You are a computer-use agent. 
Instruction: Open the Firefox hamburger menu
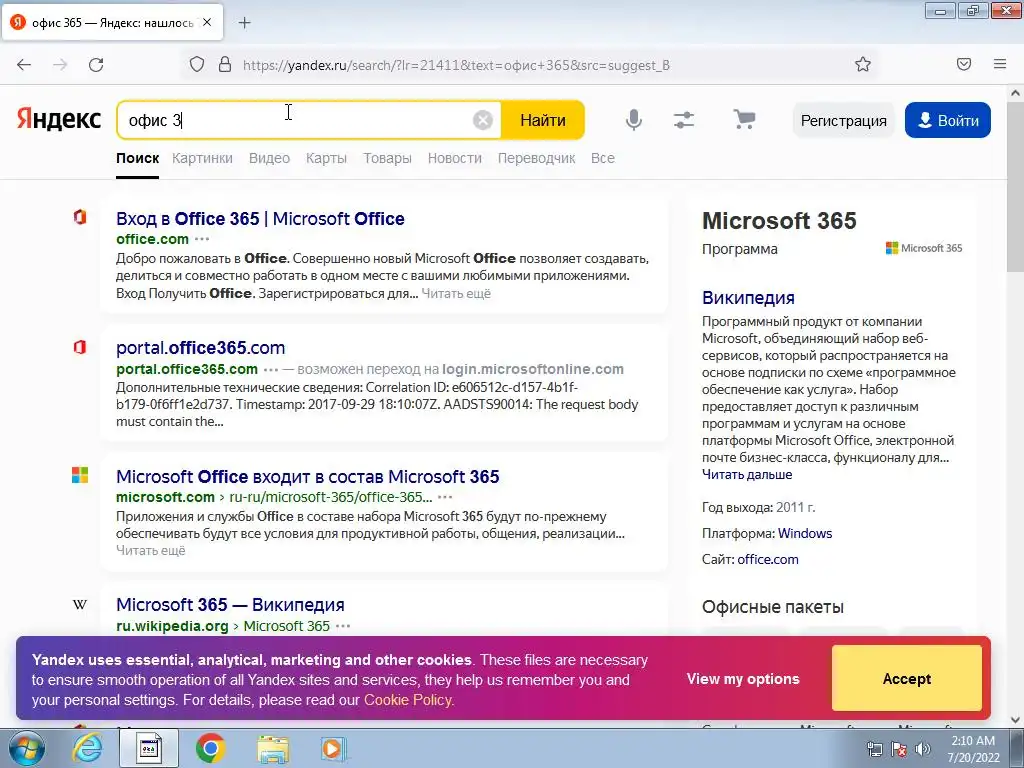click(x=1000, y=64)
